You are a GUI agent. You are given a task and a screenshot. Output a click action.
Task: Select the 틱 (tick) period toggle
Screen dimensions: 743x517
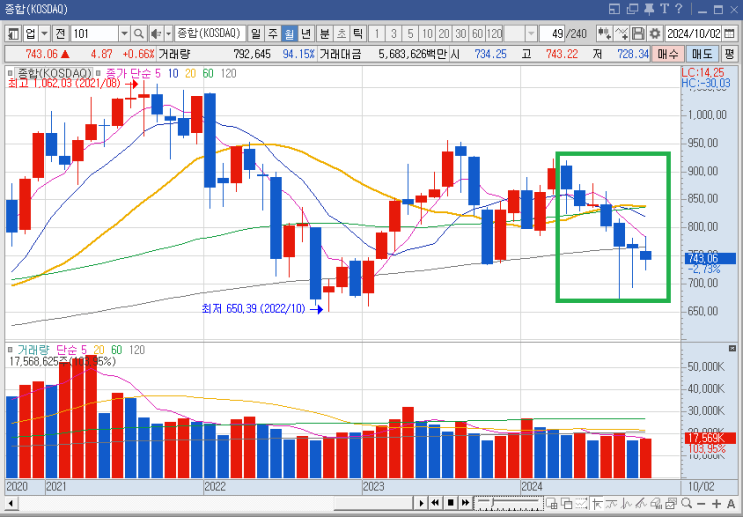pos(358,34)
